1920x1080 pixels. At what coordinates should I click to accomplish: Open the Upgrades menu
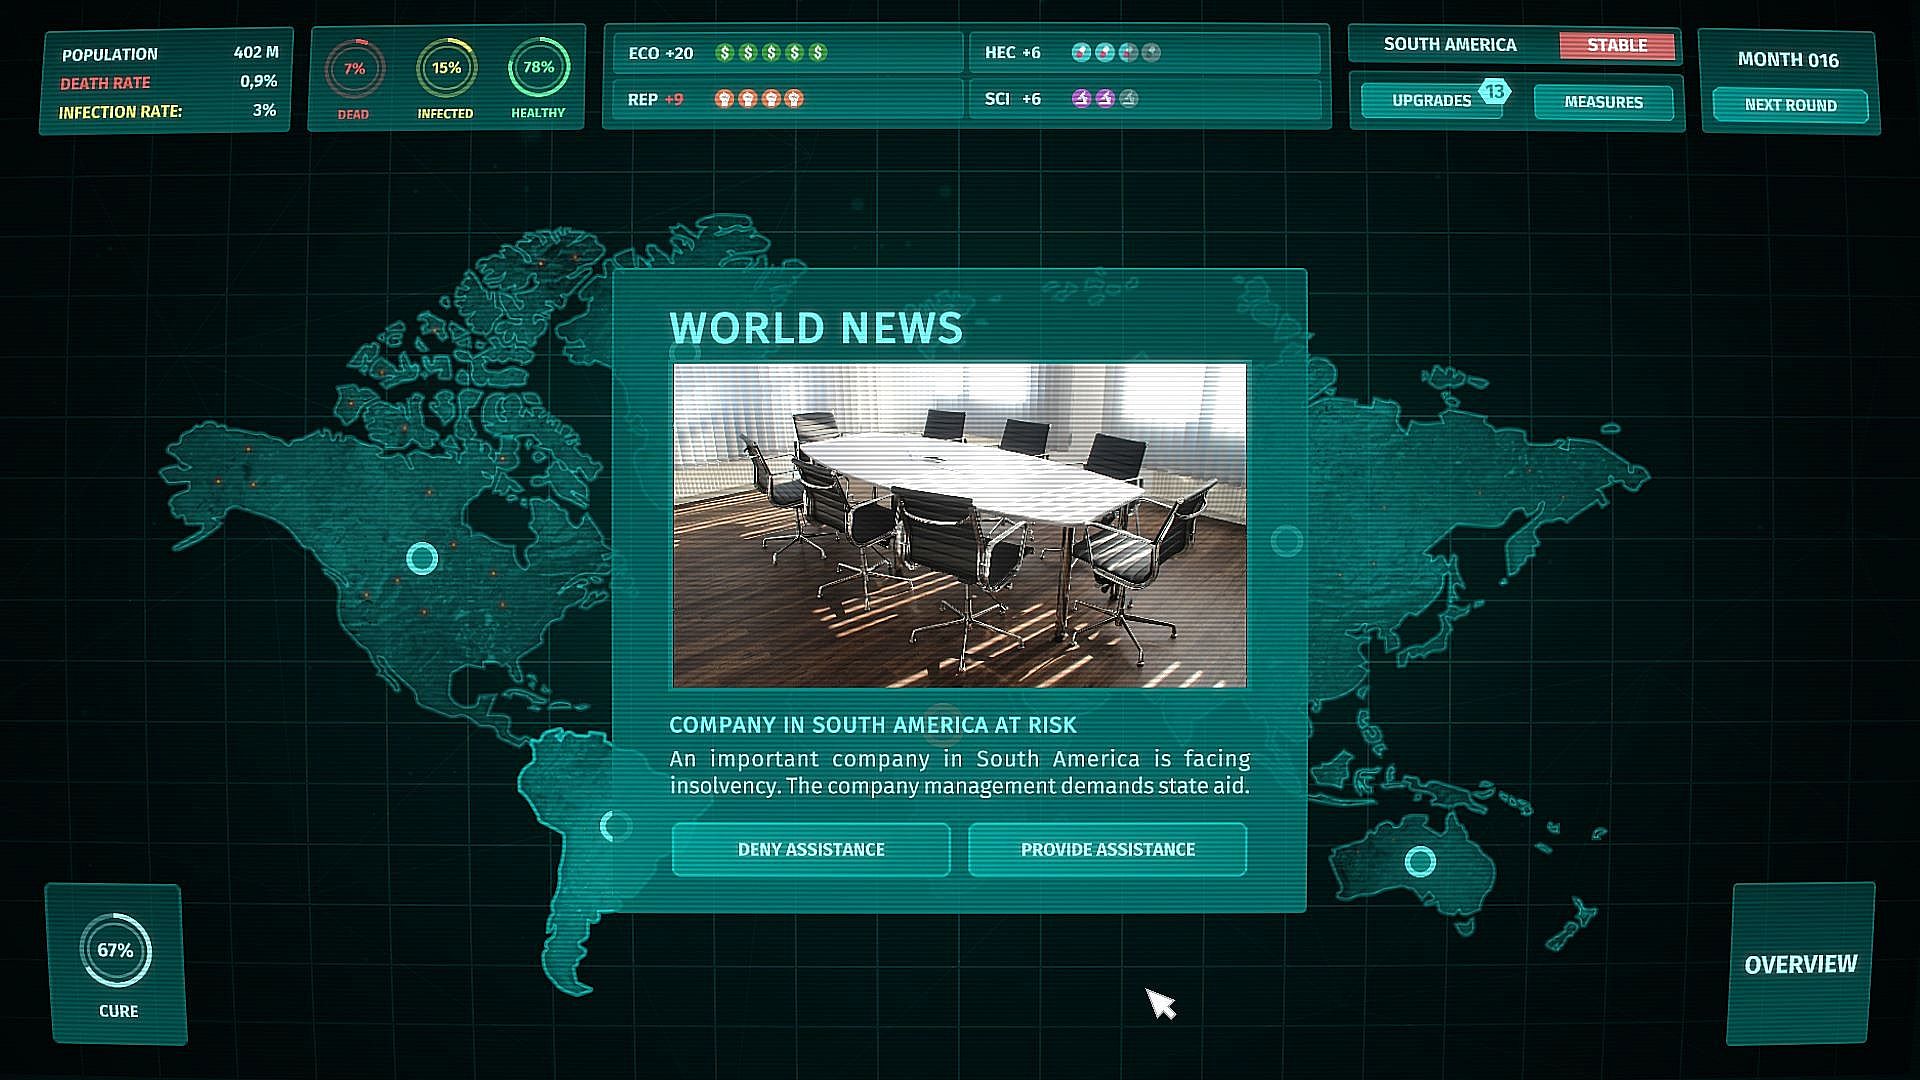point(1431,102)
